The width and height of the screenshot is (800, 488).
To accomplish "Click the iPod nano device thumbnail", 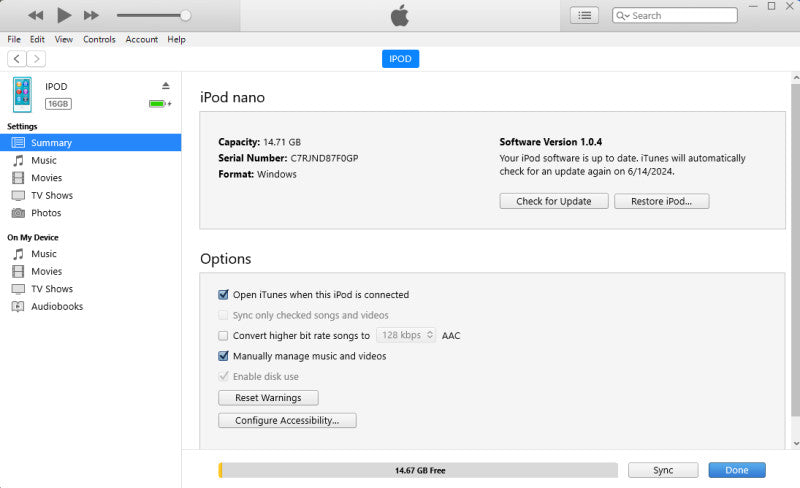I will coord(22,95).
